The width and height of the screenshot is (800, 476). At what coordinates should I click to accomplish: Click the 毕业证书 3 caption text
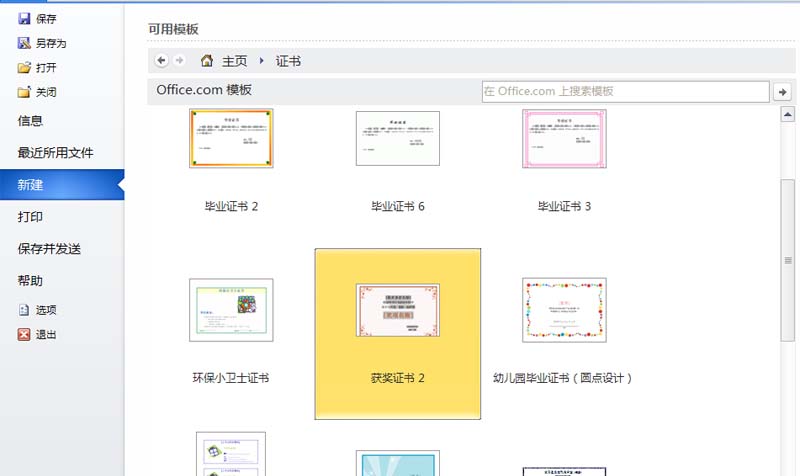tap(564, 207)
